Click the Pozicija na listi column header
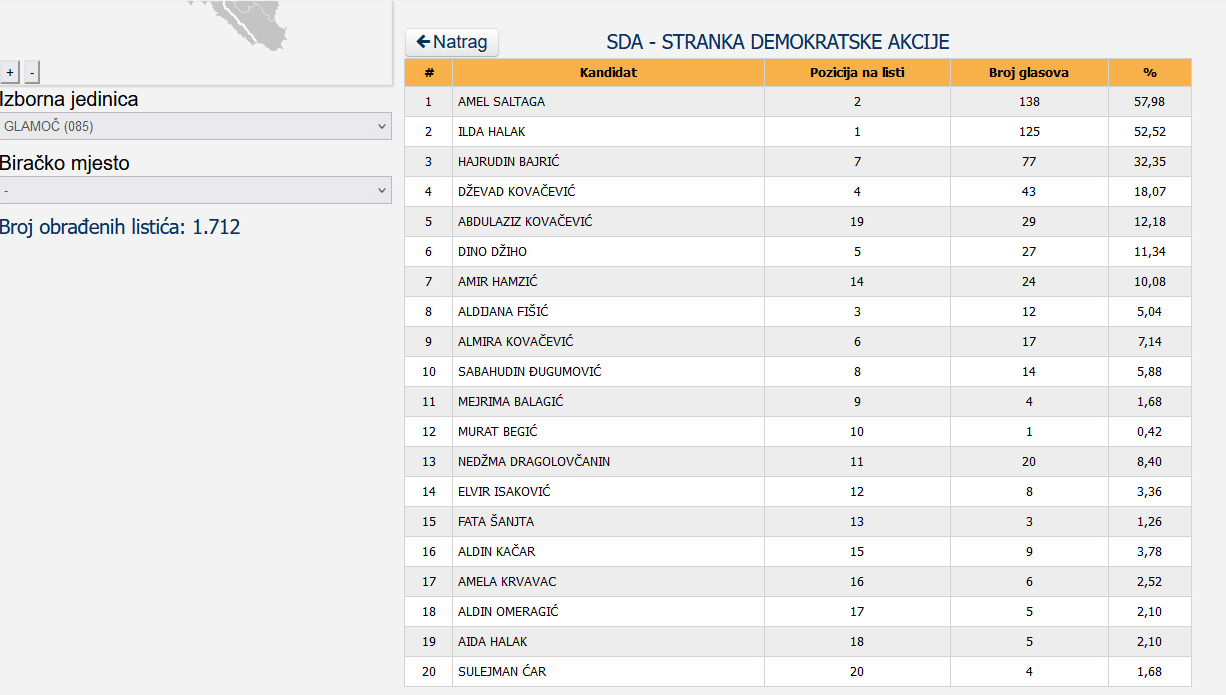 857,73
